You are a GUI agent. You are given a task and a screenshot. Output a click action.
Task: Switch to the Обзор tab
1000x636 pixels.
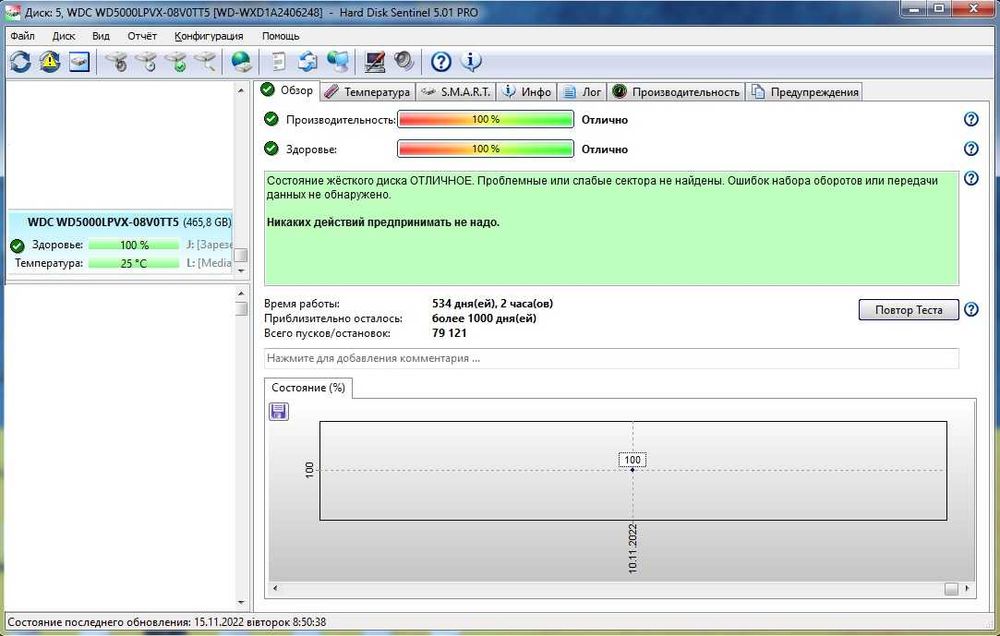(287, 91)
